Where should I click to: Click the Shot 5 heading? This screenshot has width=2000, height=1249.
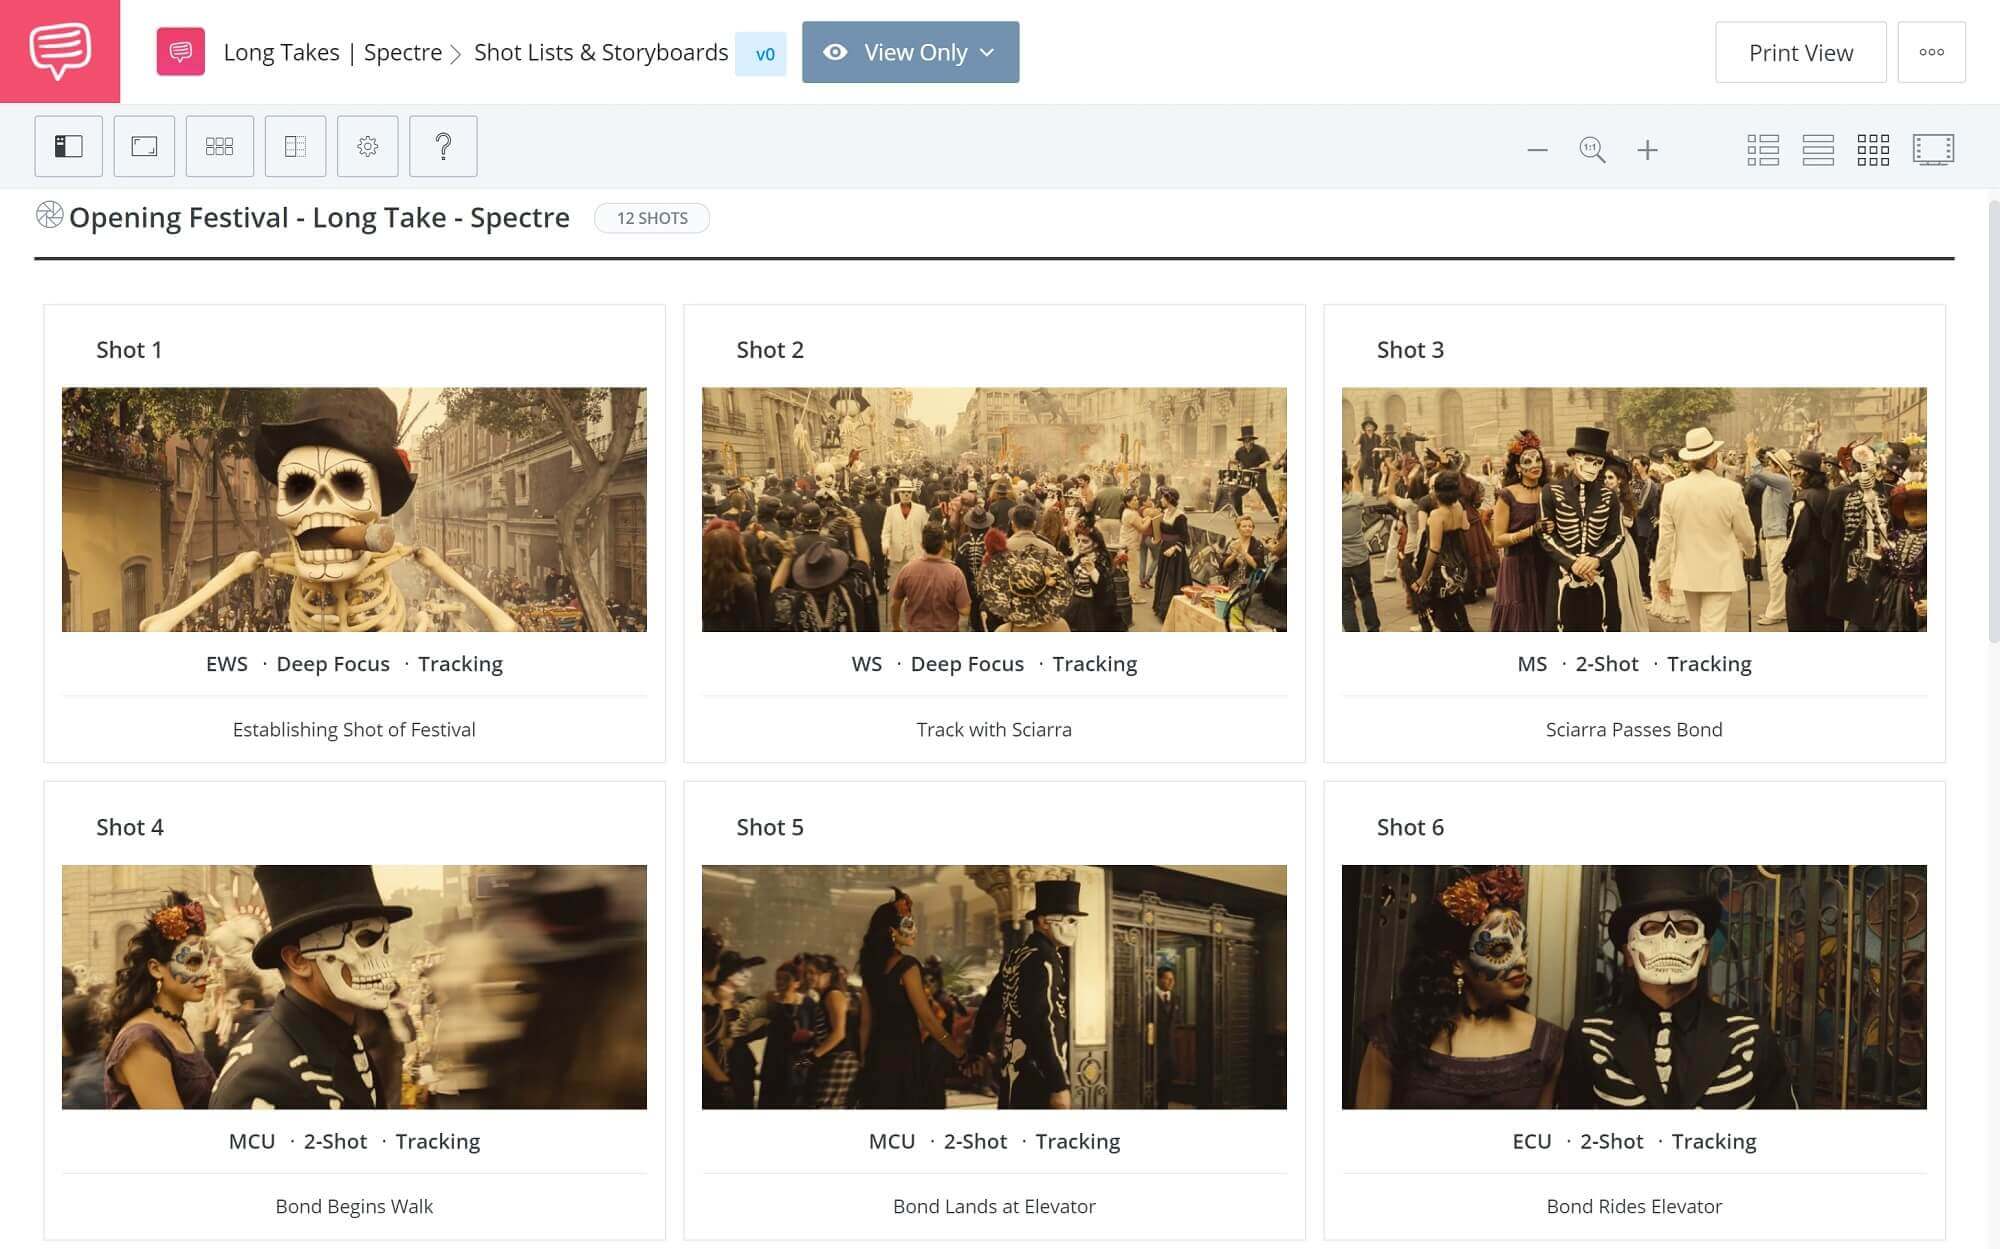[770, 827]
